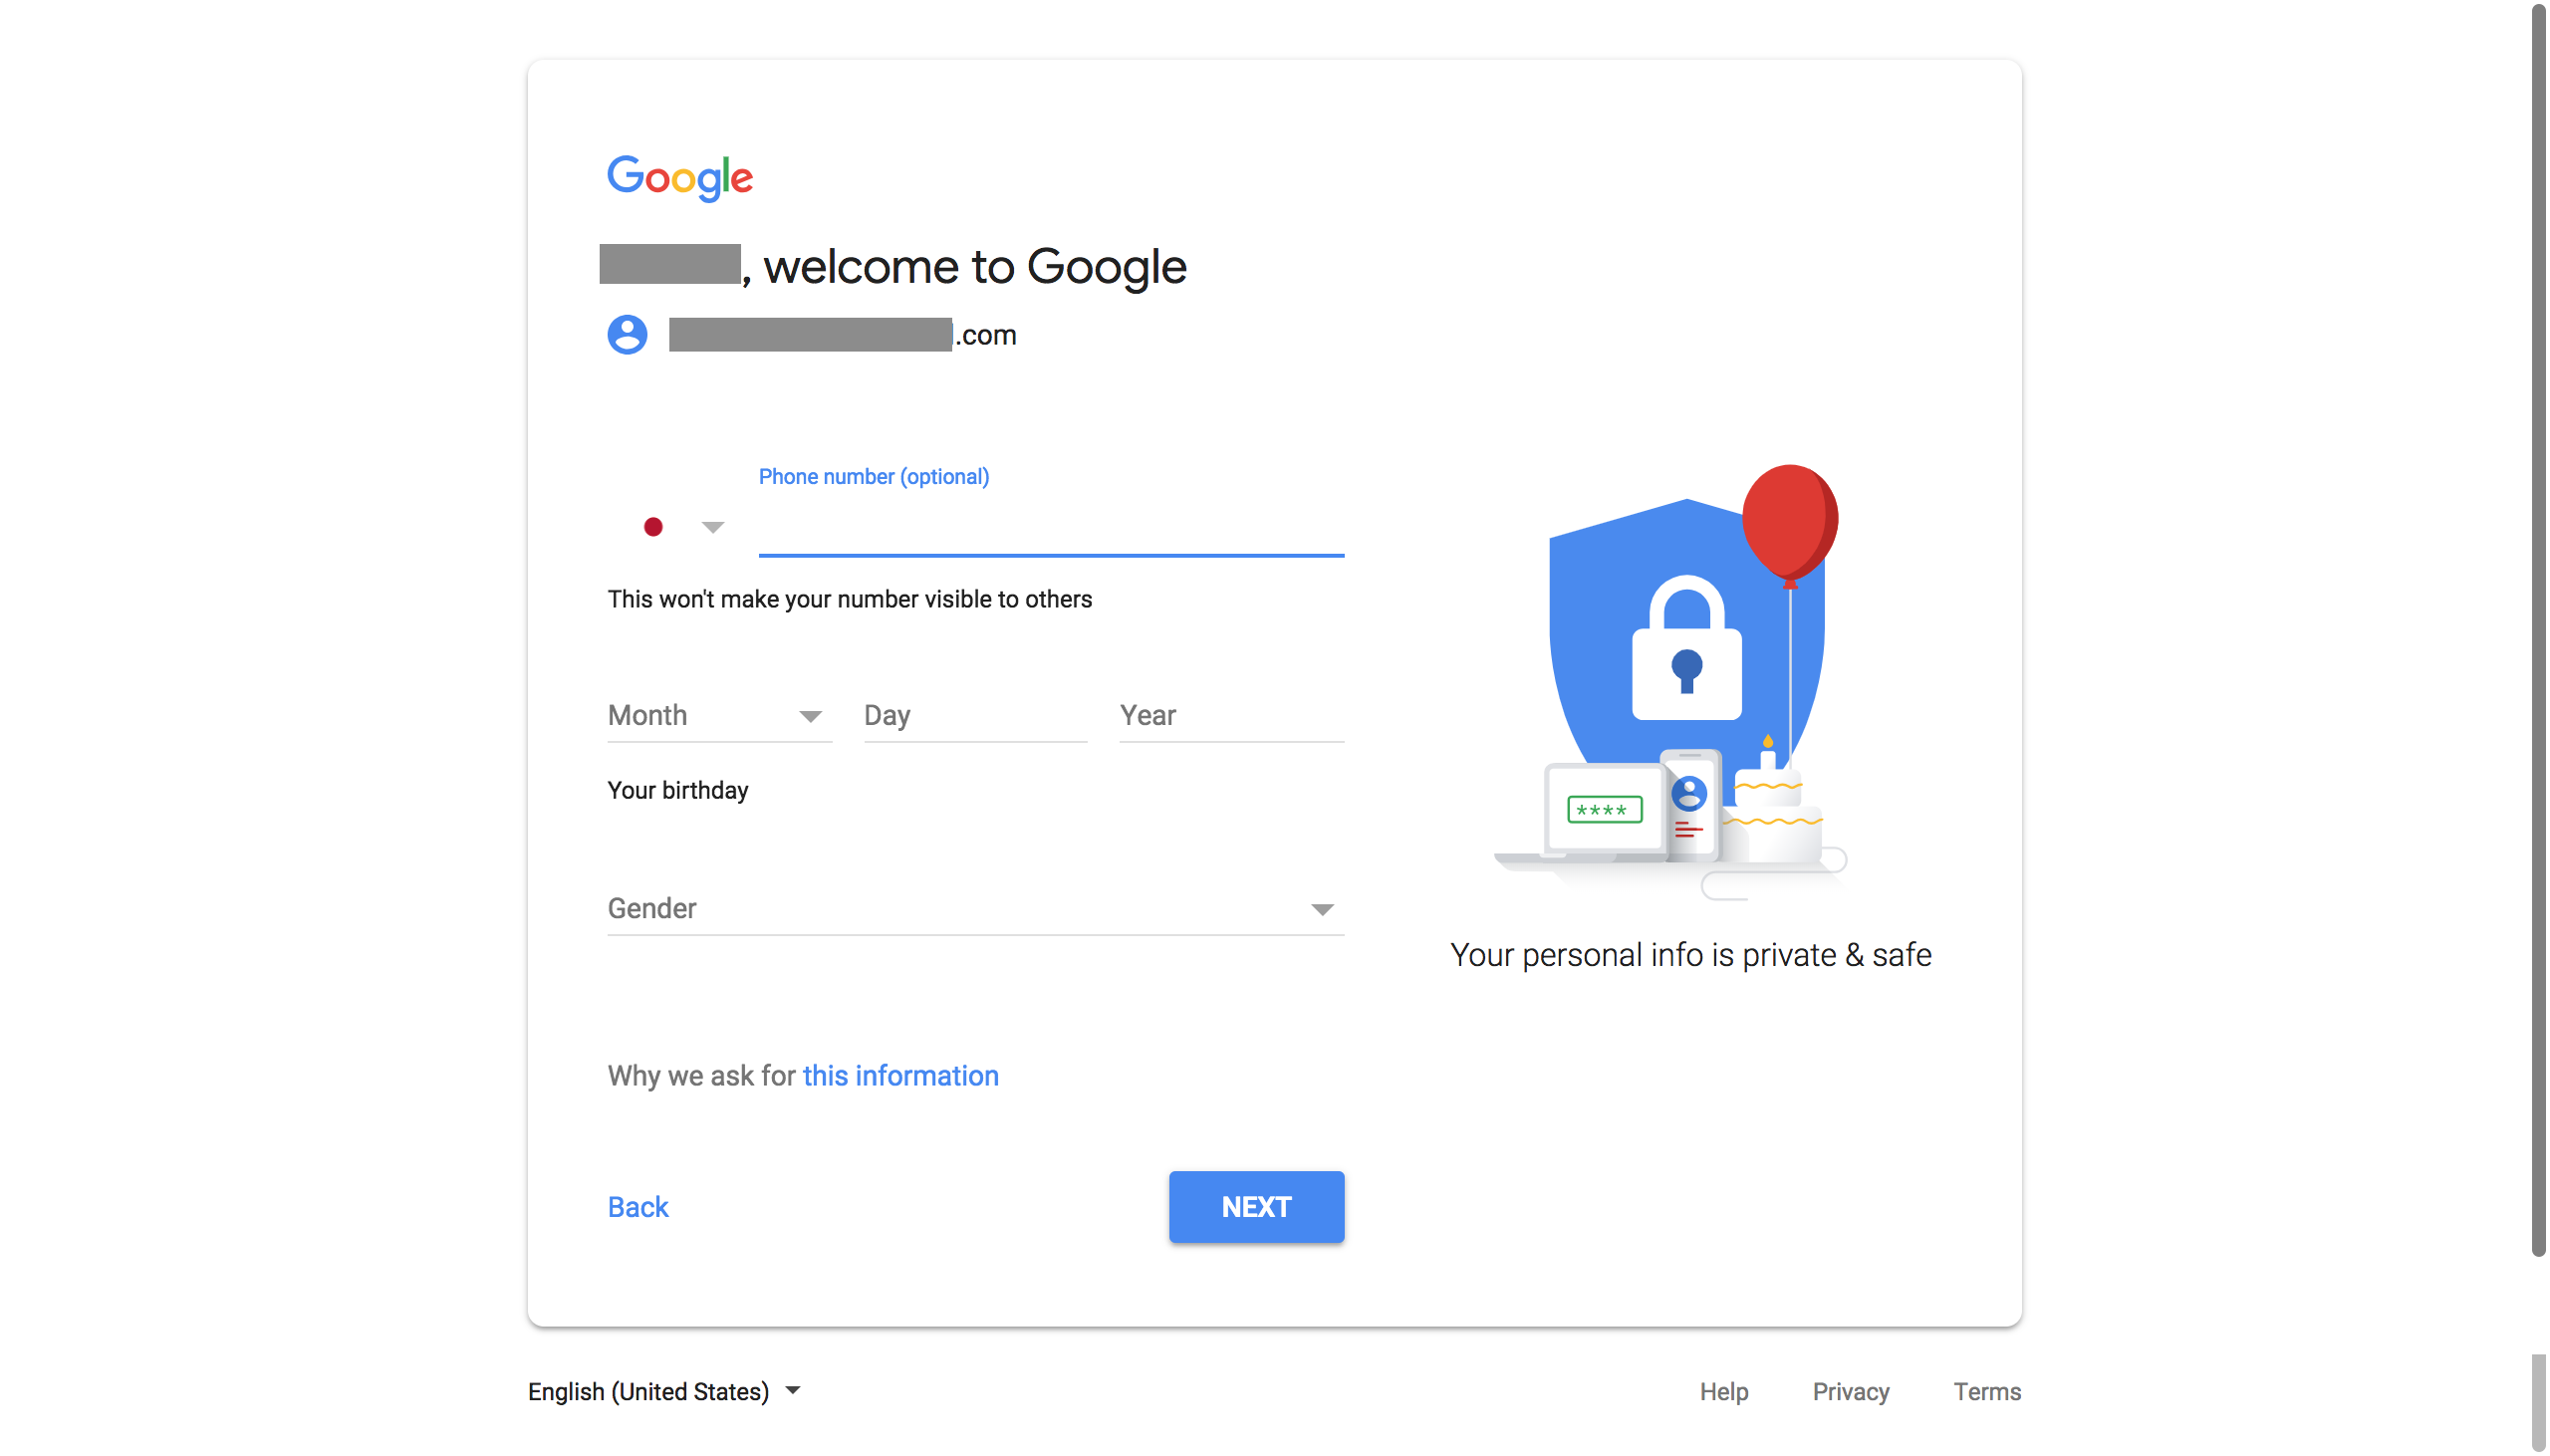
Task: Select the English United States language toggle
Action: pyautogui.click(x=663, y=1391)
